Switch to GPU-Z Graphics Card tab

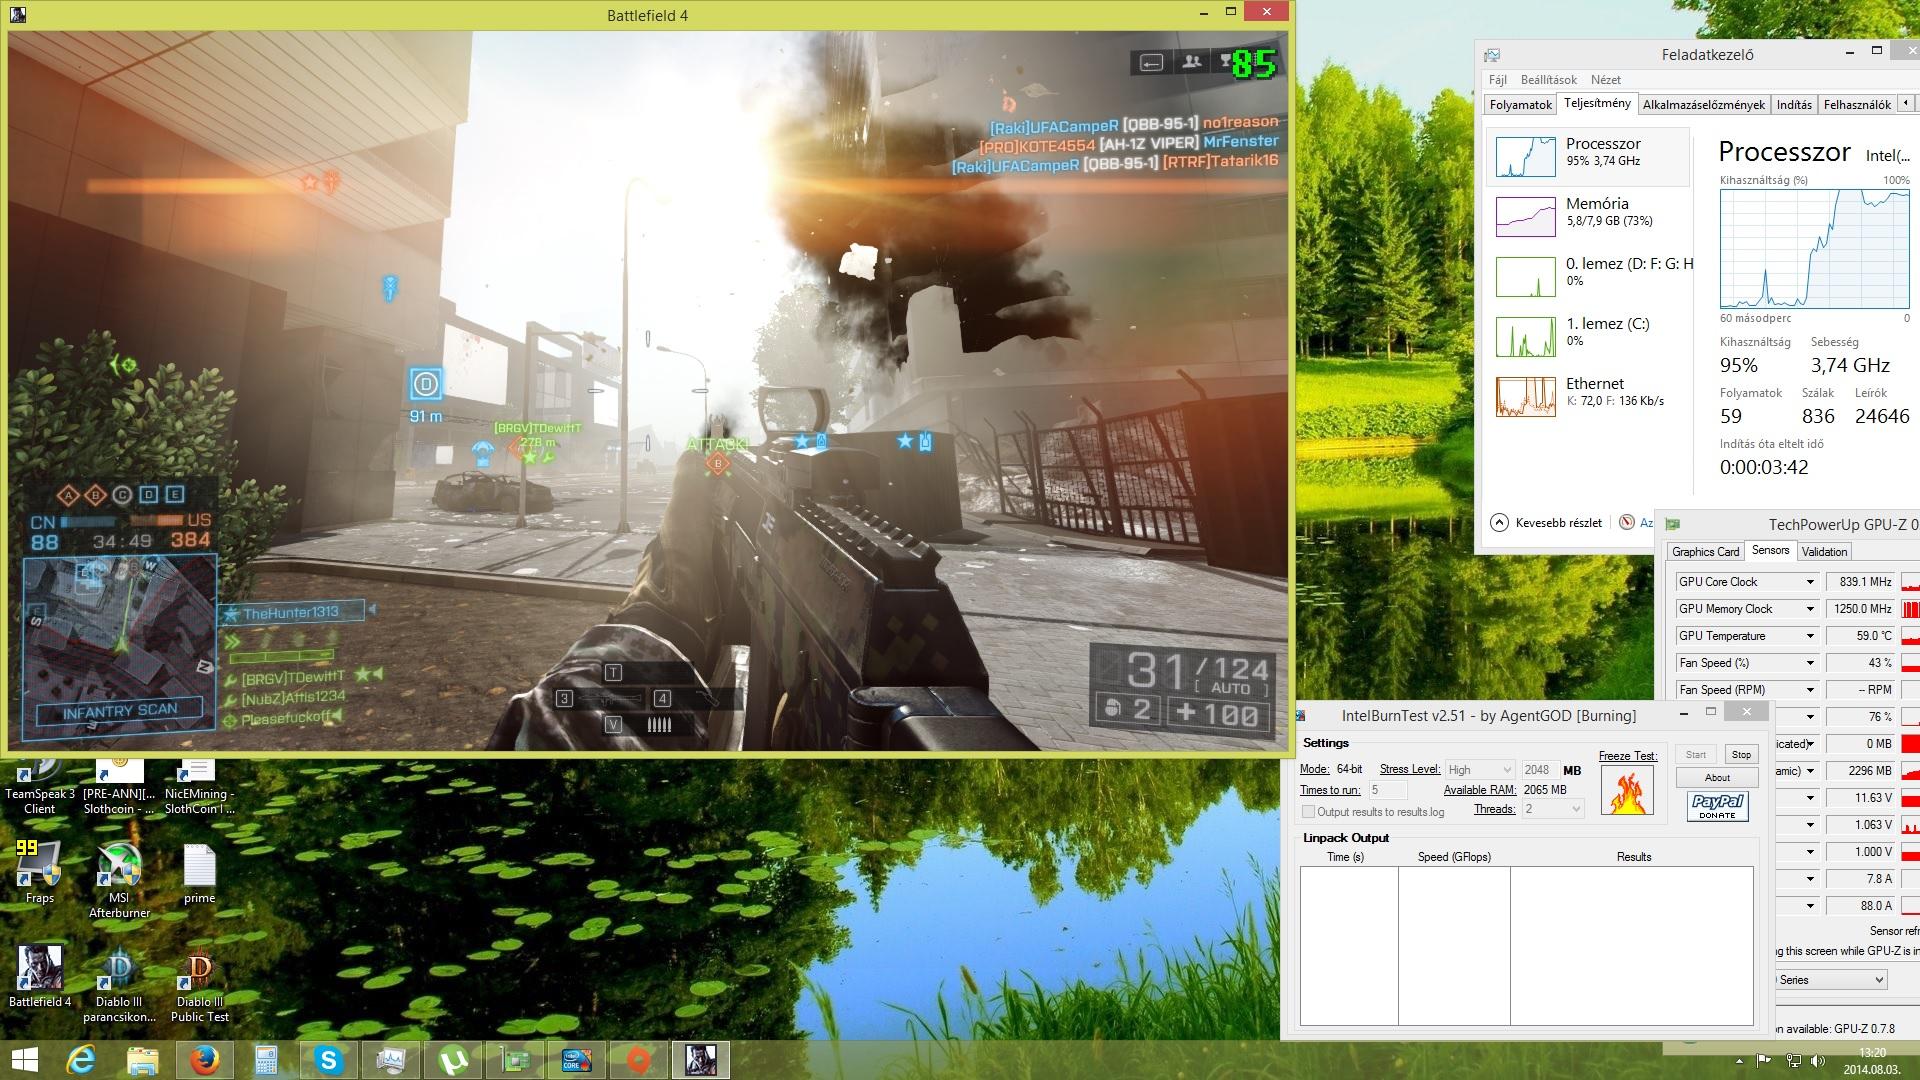click(x=1705, y=552)
